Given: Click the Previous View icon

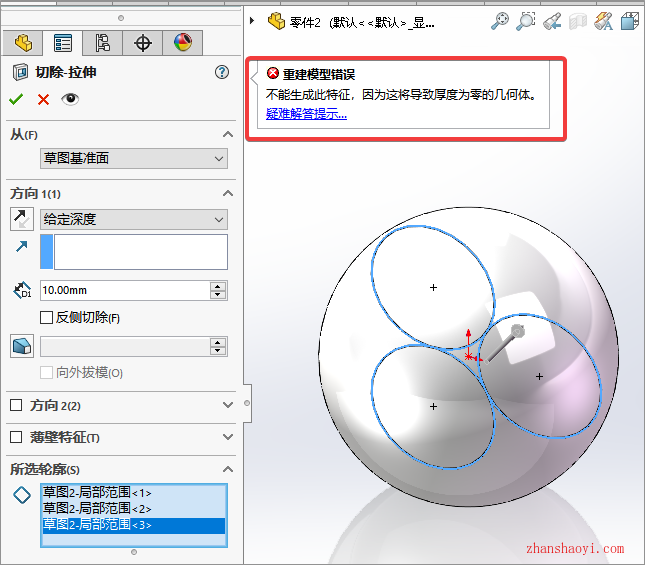Looking at the screenshot, I should 552,21.
